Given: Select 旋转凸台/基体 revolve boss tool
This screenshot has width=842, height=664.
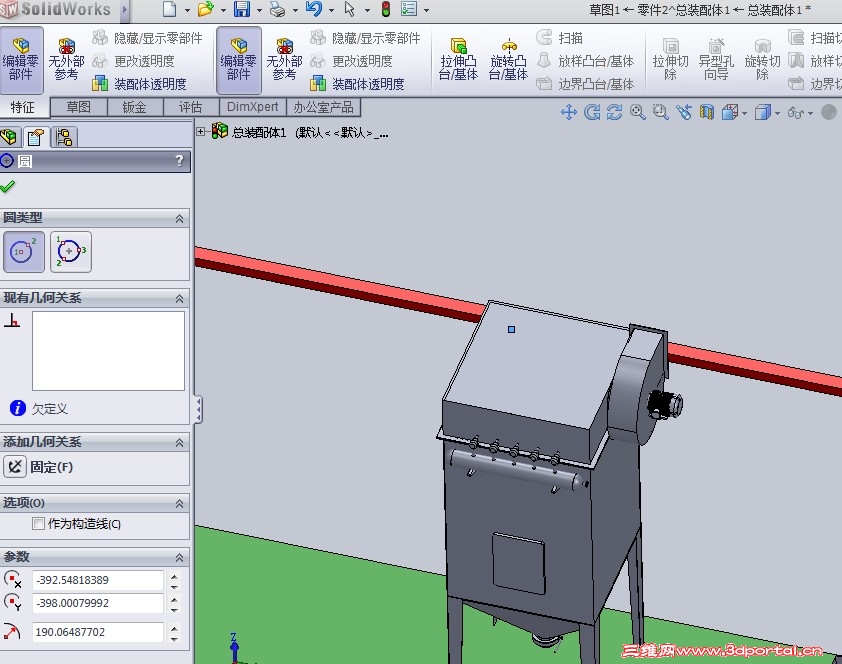Looking at the screenshot, I should pyautogui.click(x=509, y=60).
